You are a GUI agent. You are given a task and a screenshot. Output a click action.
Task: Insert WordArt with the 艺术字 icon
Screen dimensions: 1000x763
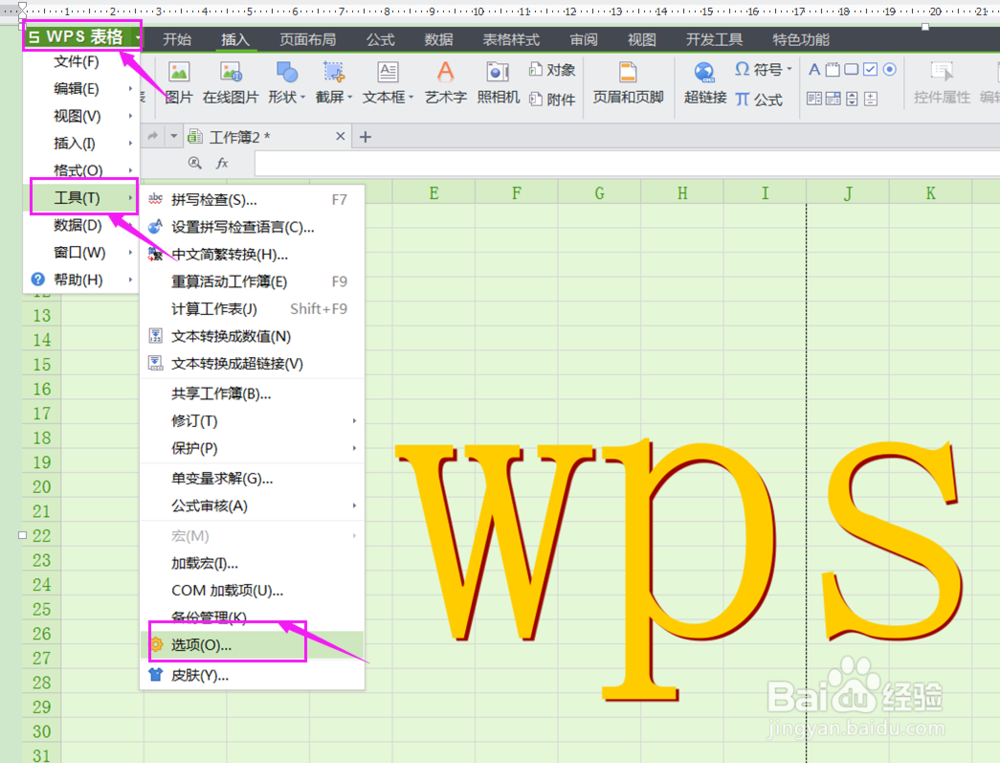tap(444, 80)
